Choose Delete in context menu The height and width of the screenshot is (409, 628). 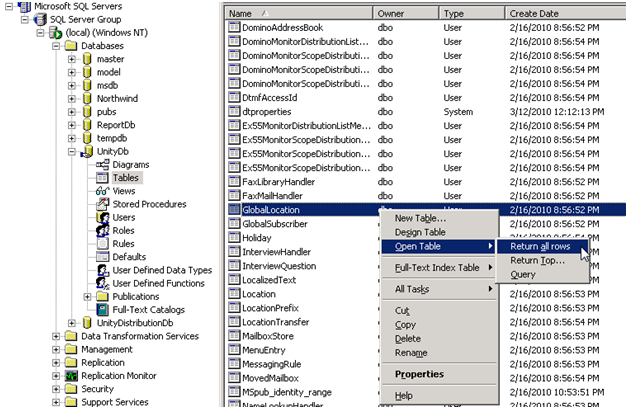pos(439,339)
